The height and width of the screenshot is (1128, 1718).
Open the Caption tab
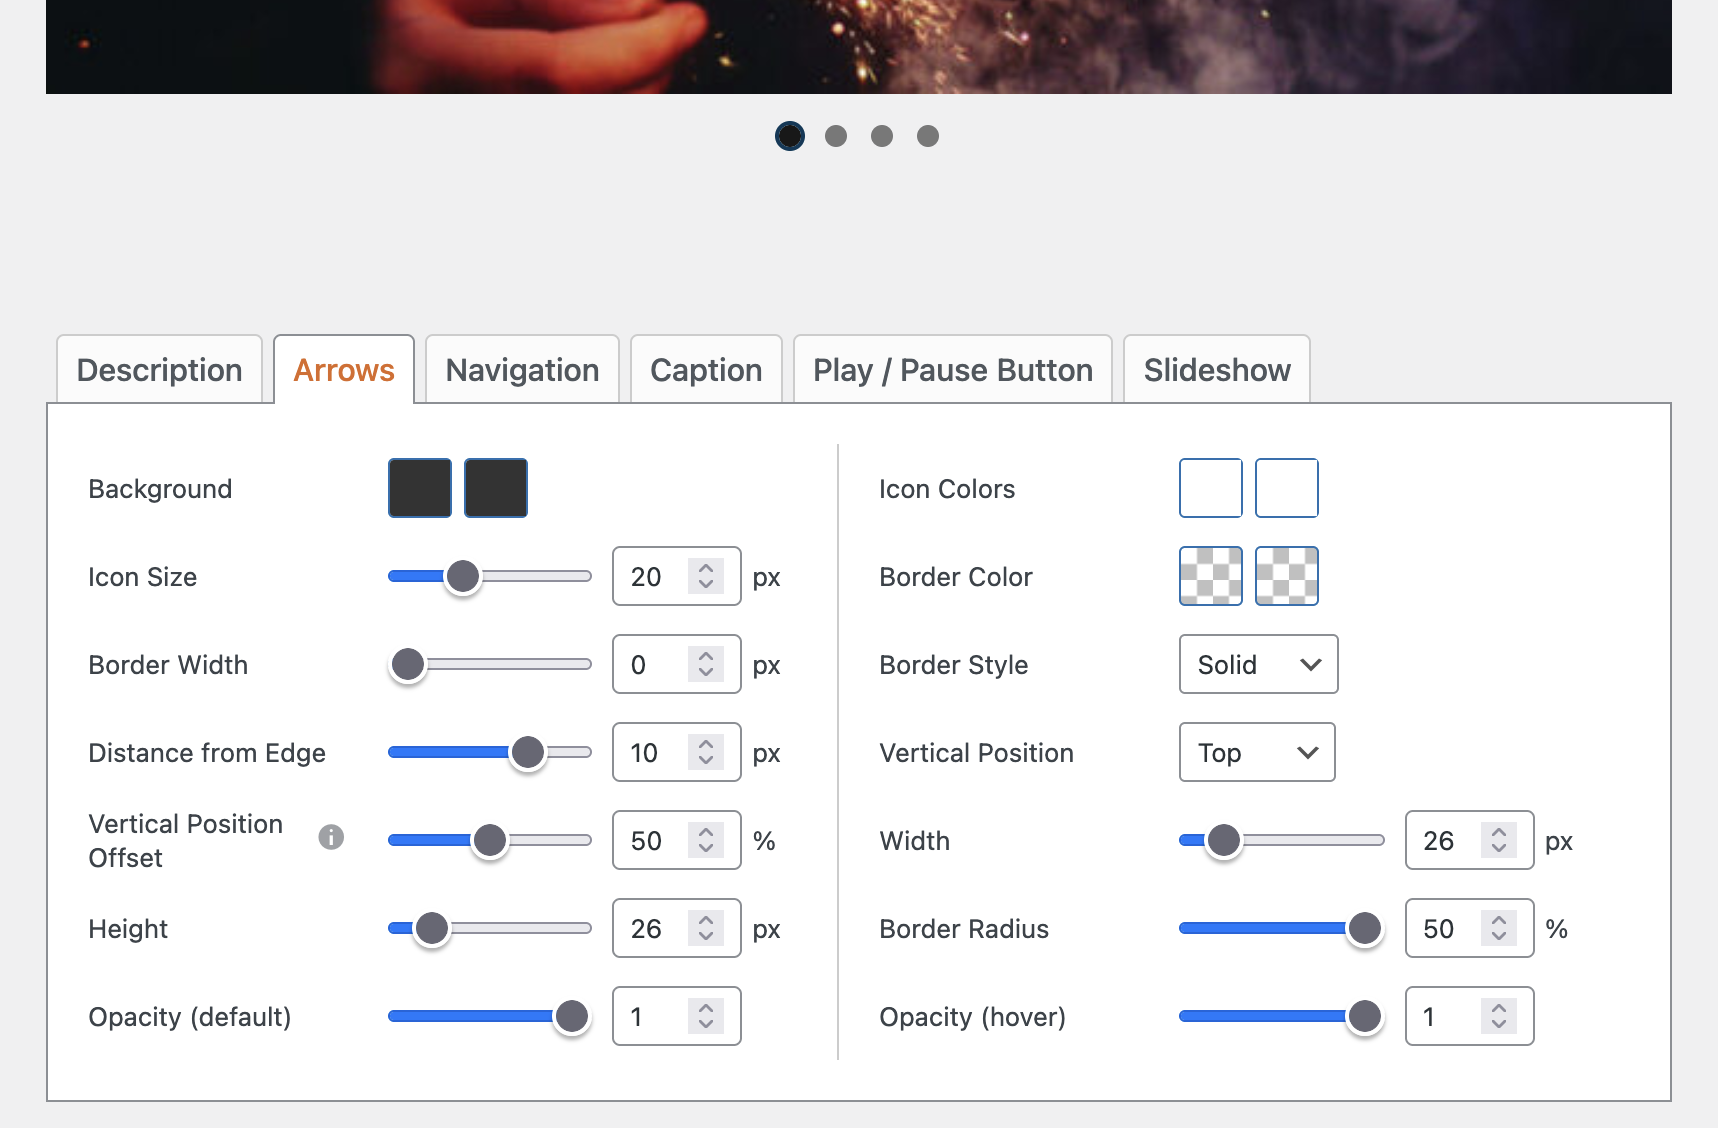pos(706,370)
